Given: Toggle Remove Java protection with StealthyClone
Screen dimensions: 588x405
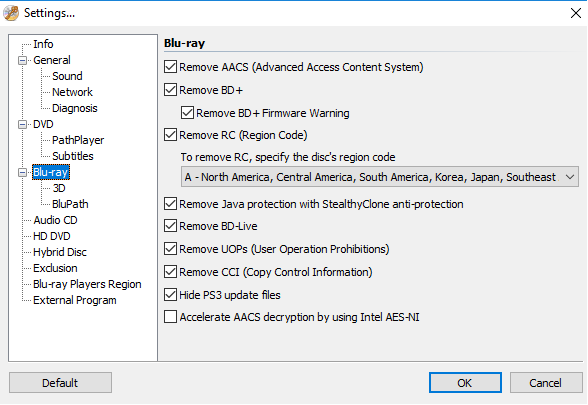Looking at the screenshot, I should click(x=171, y=204).
